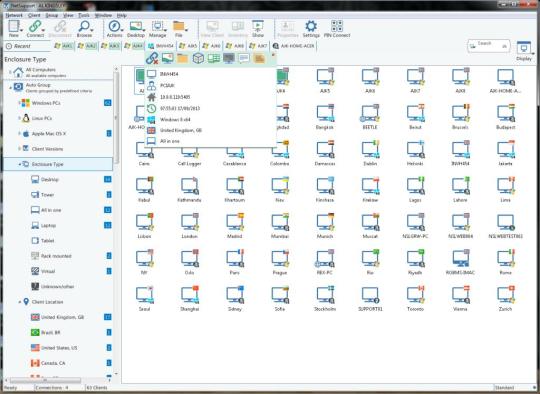This screenshot has height=394, width=540.
Task: Open the Group menu
Action: 52,15
